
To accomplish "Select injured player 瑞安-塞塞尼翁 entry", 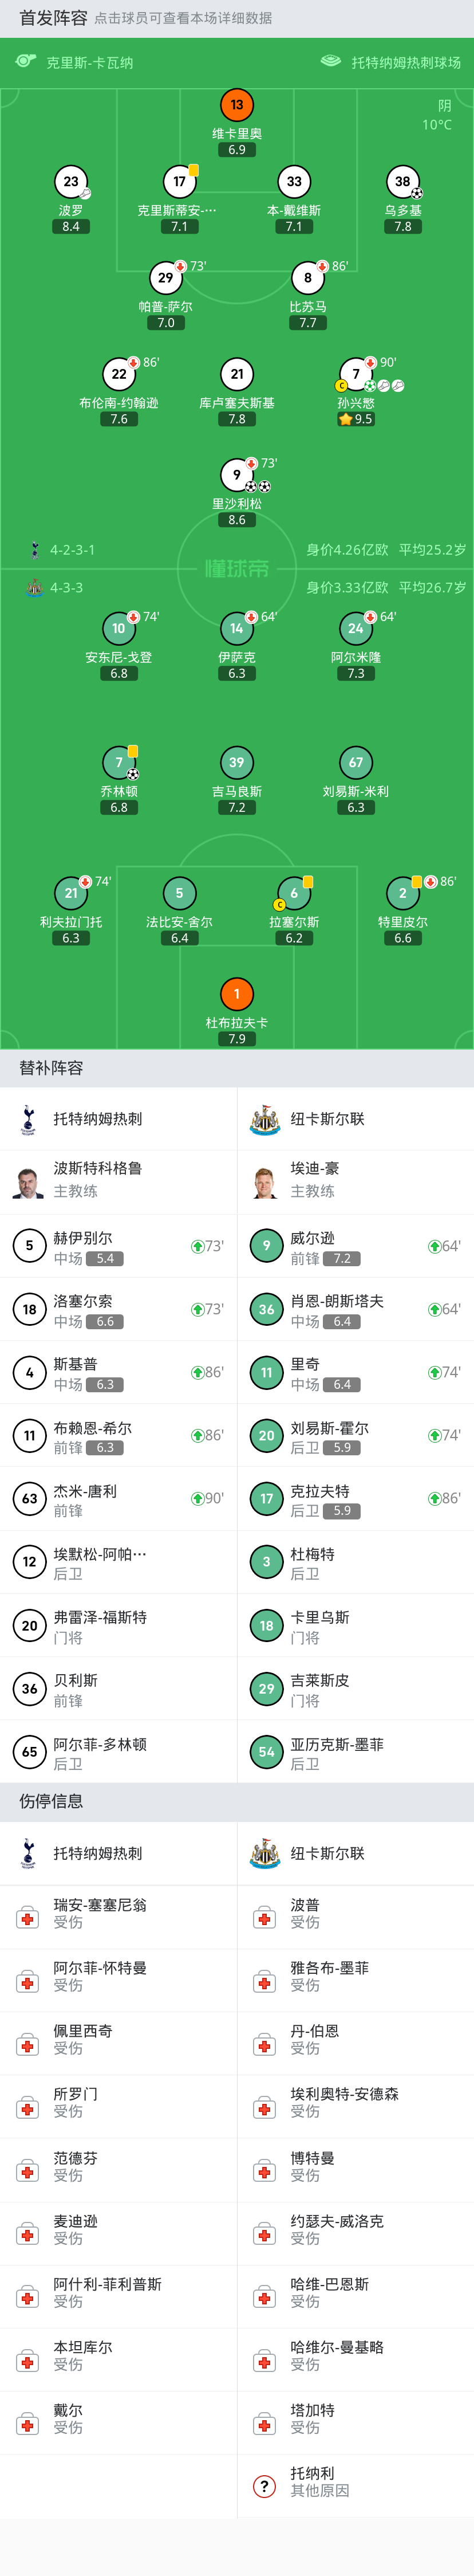I will pyautogui.click(x=118, y=1914).
